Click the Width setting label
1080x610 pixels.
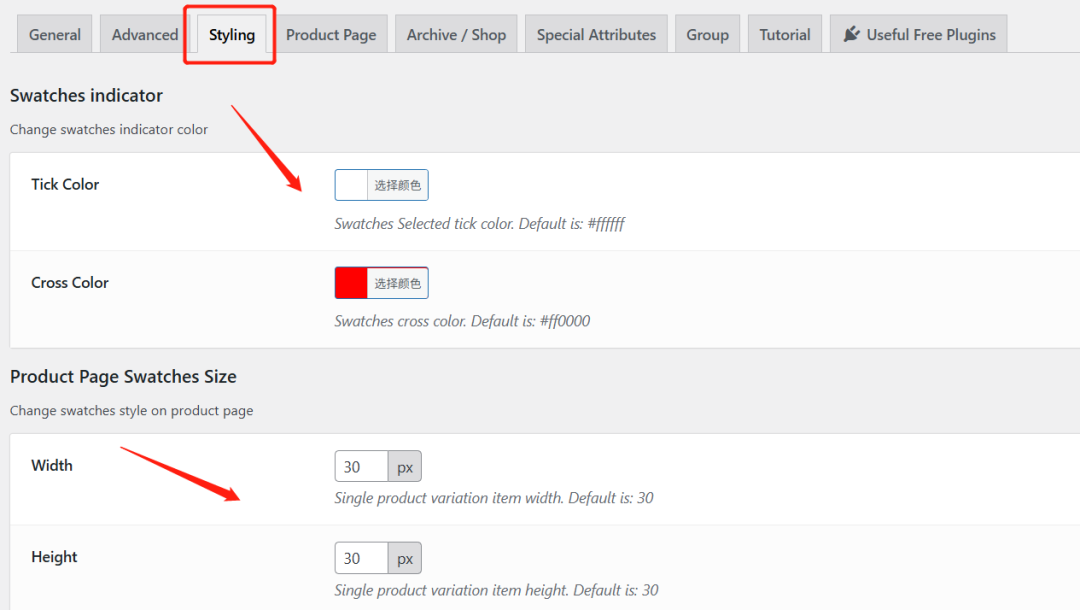point(52,465)
